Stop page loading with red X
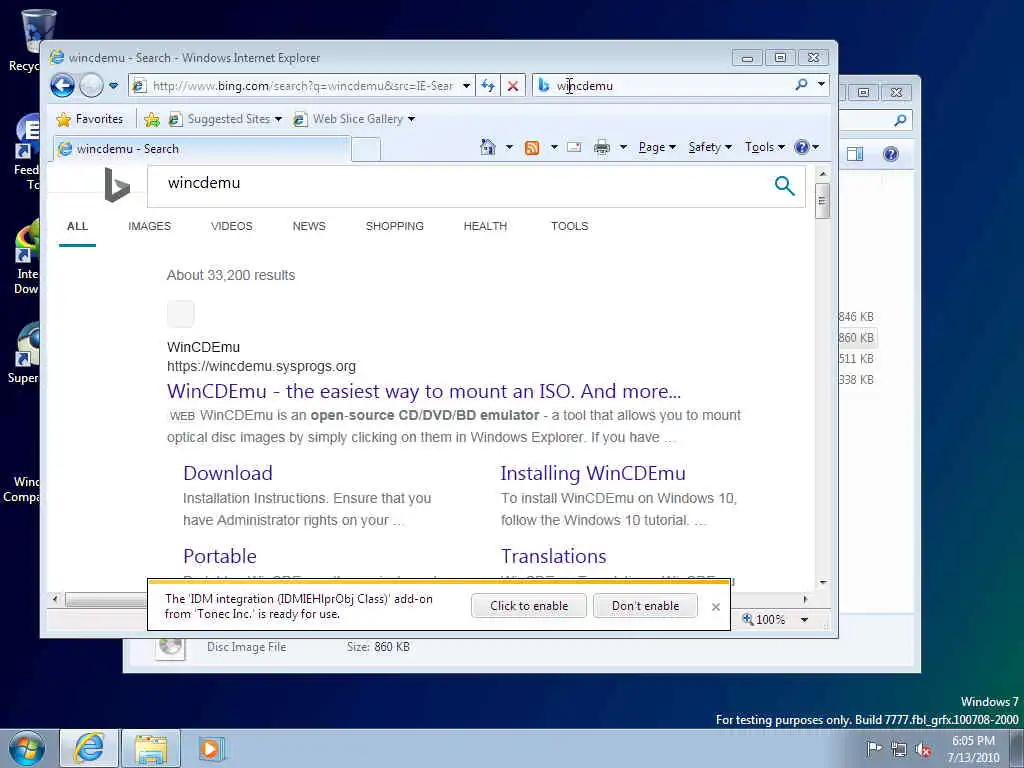This screenshot has height=768, width=1024. coord(513,86)
